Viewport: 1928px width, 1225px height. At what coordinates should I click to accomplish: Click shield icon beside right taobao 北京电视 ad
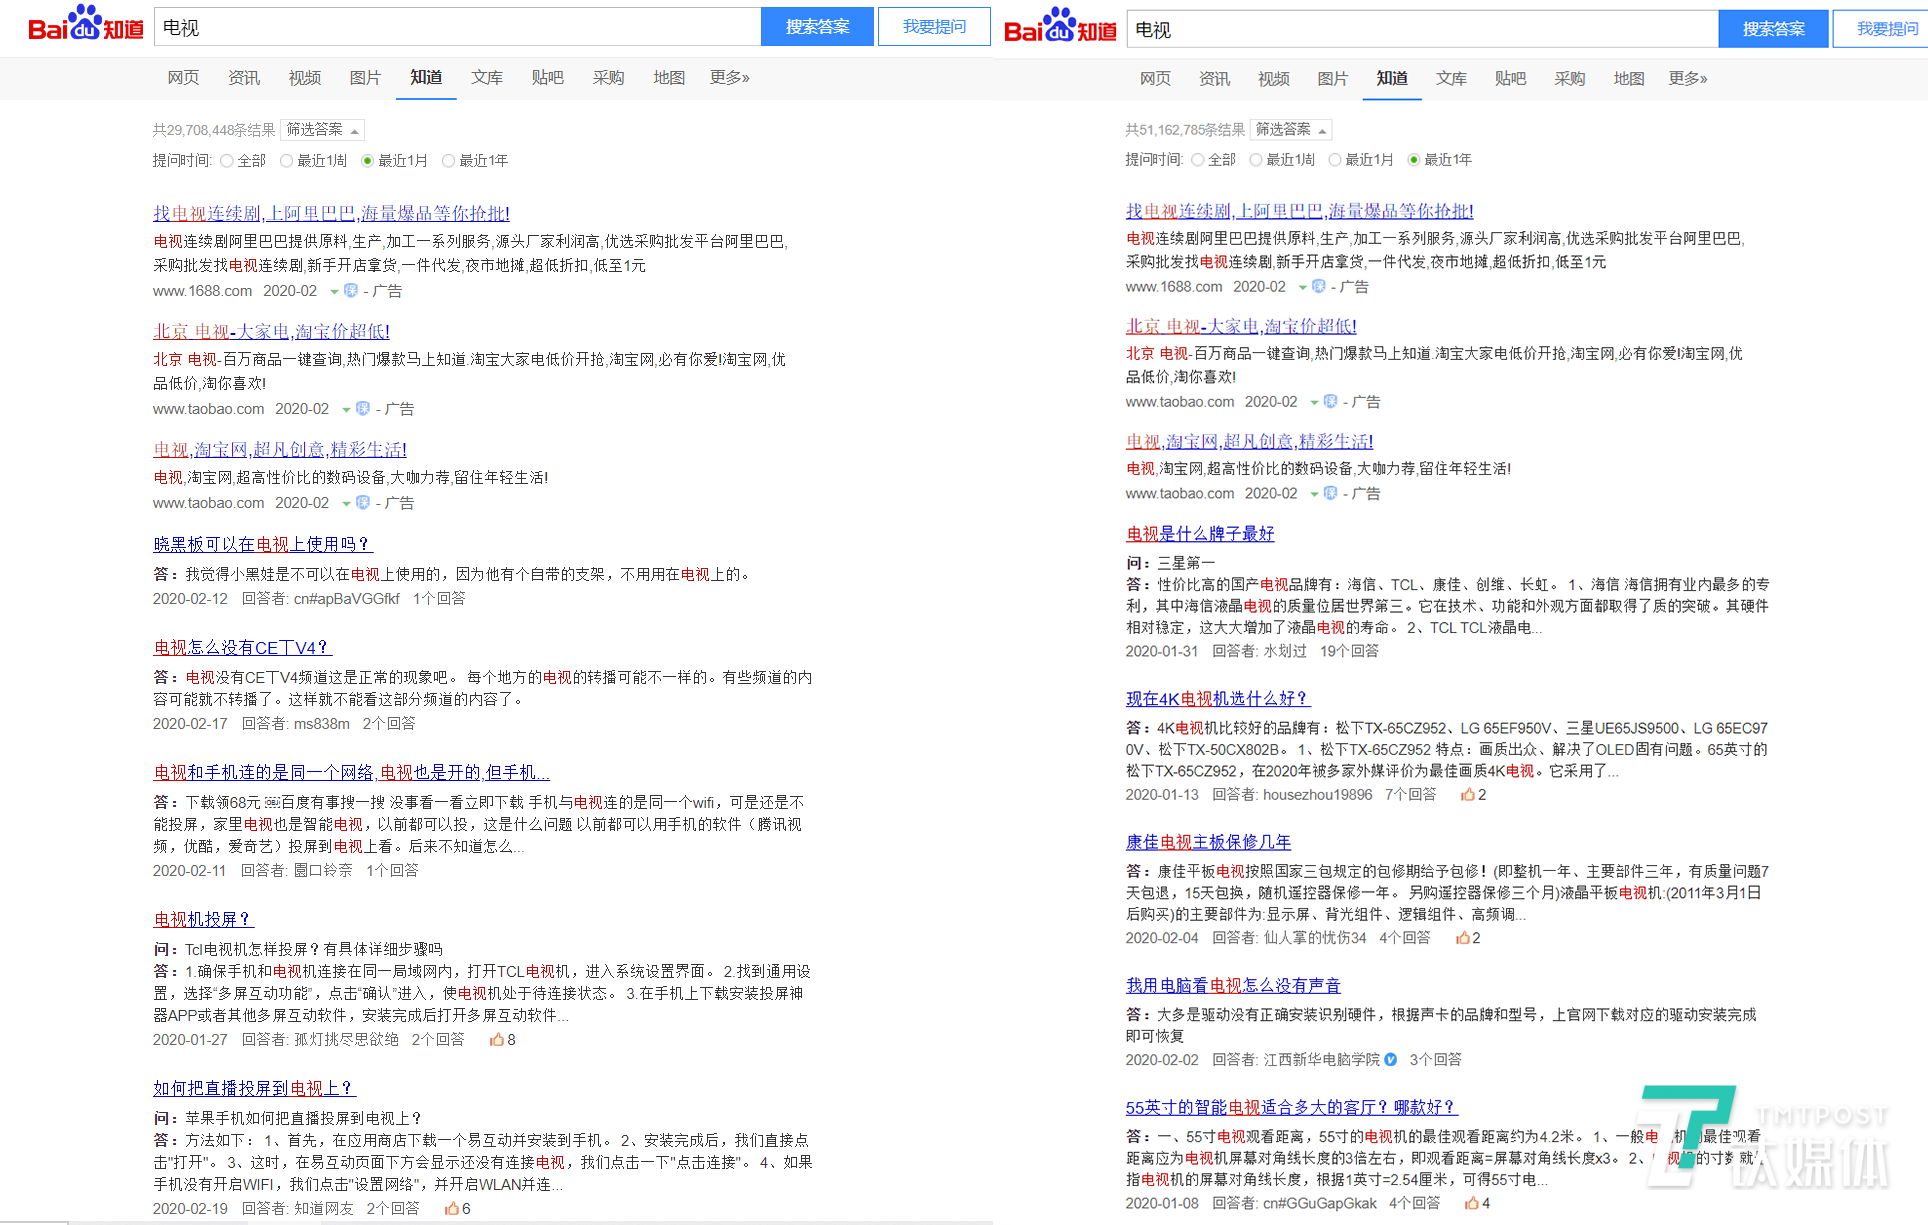tap(1330, 402)
